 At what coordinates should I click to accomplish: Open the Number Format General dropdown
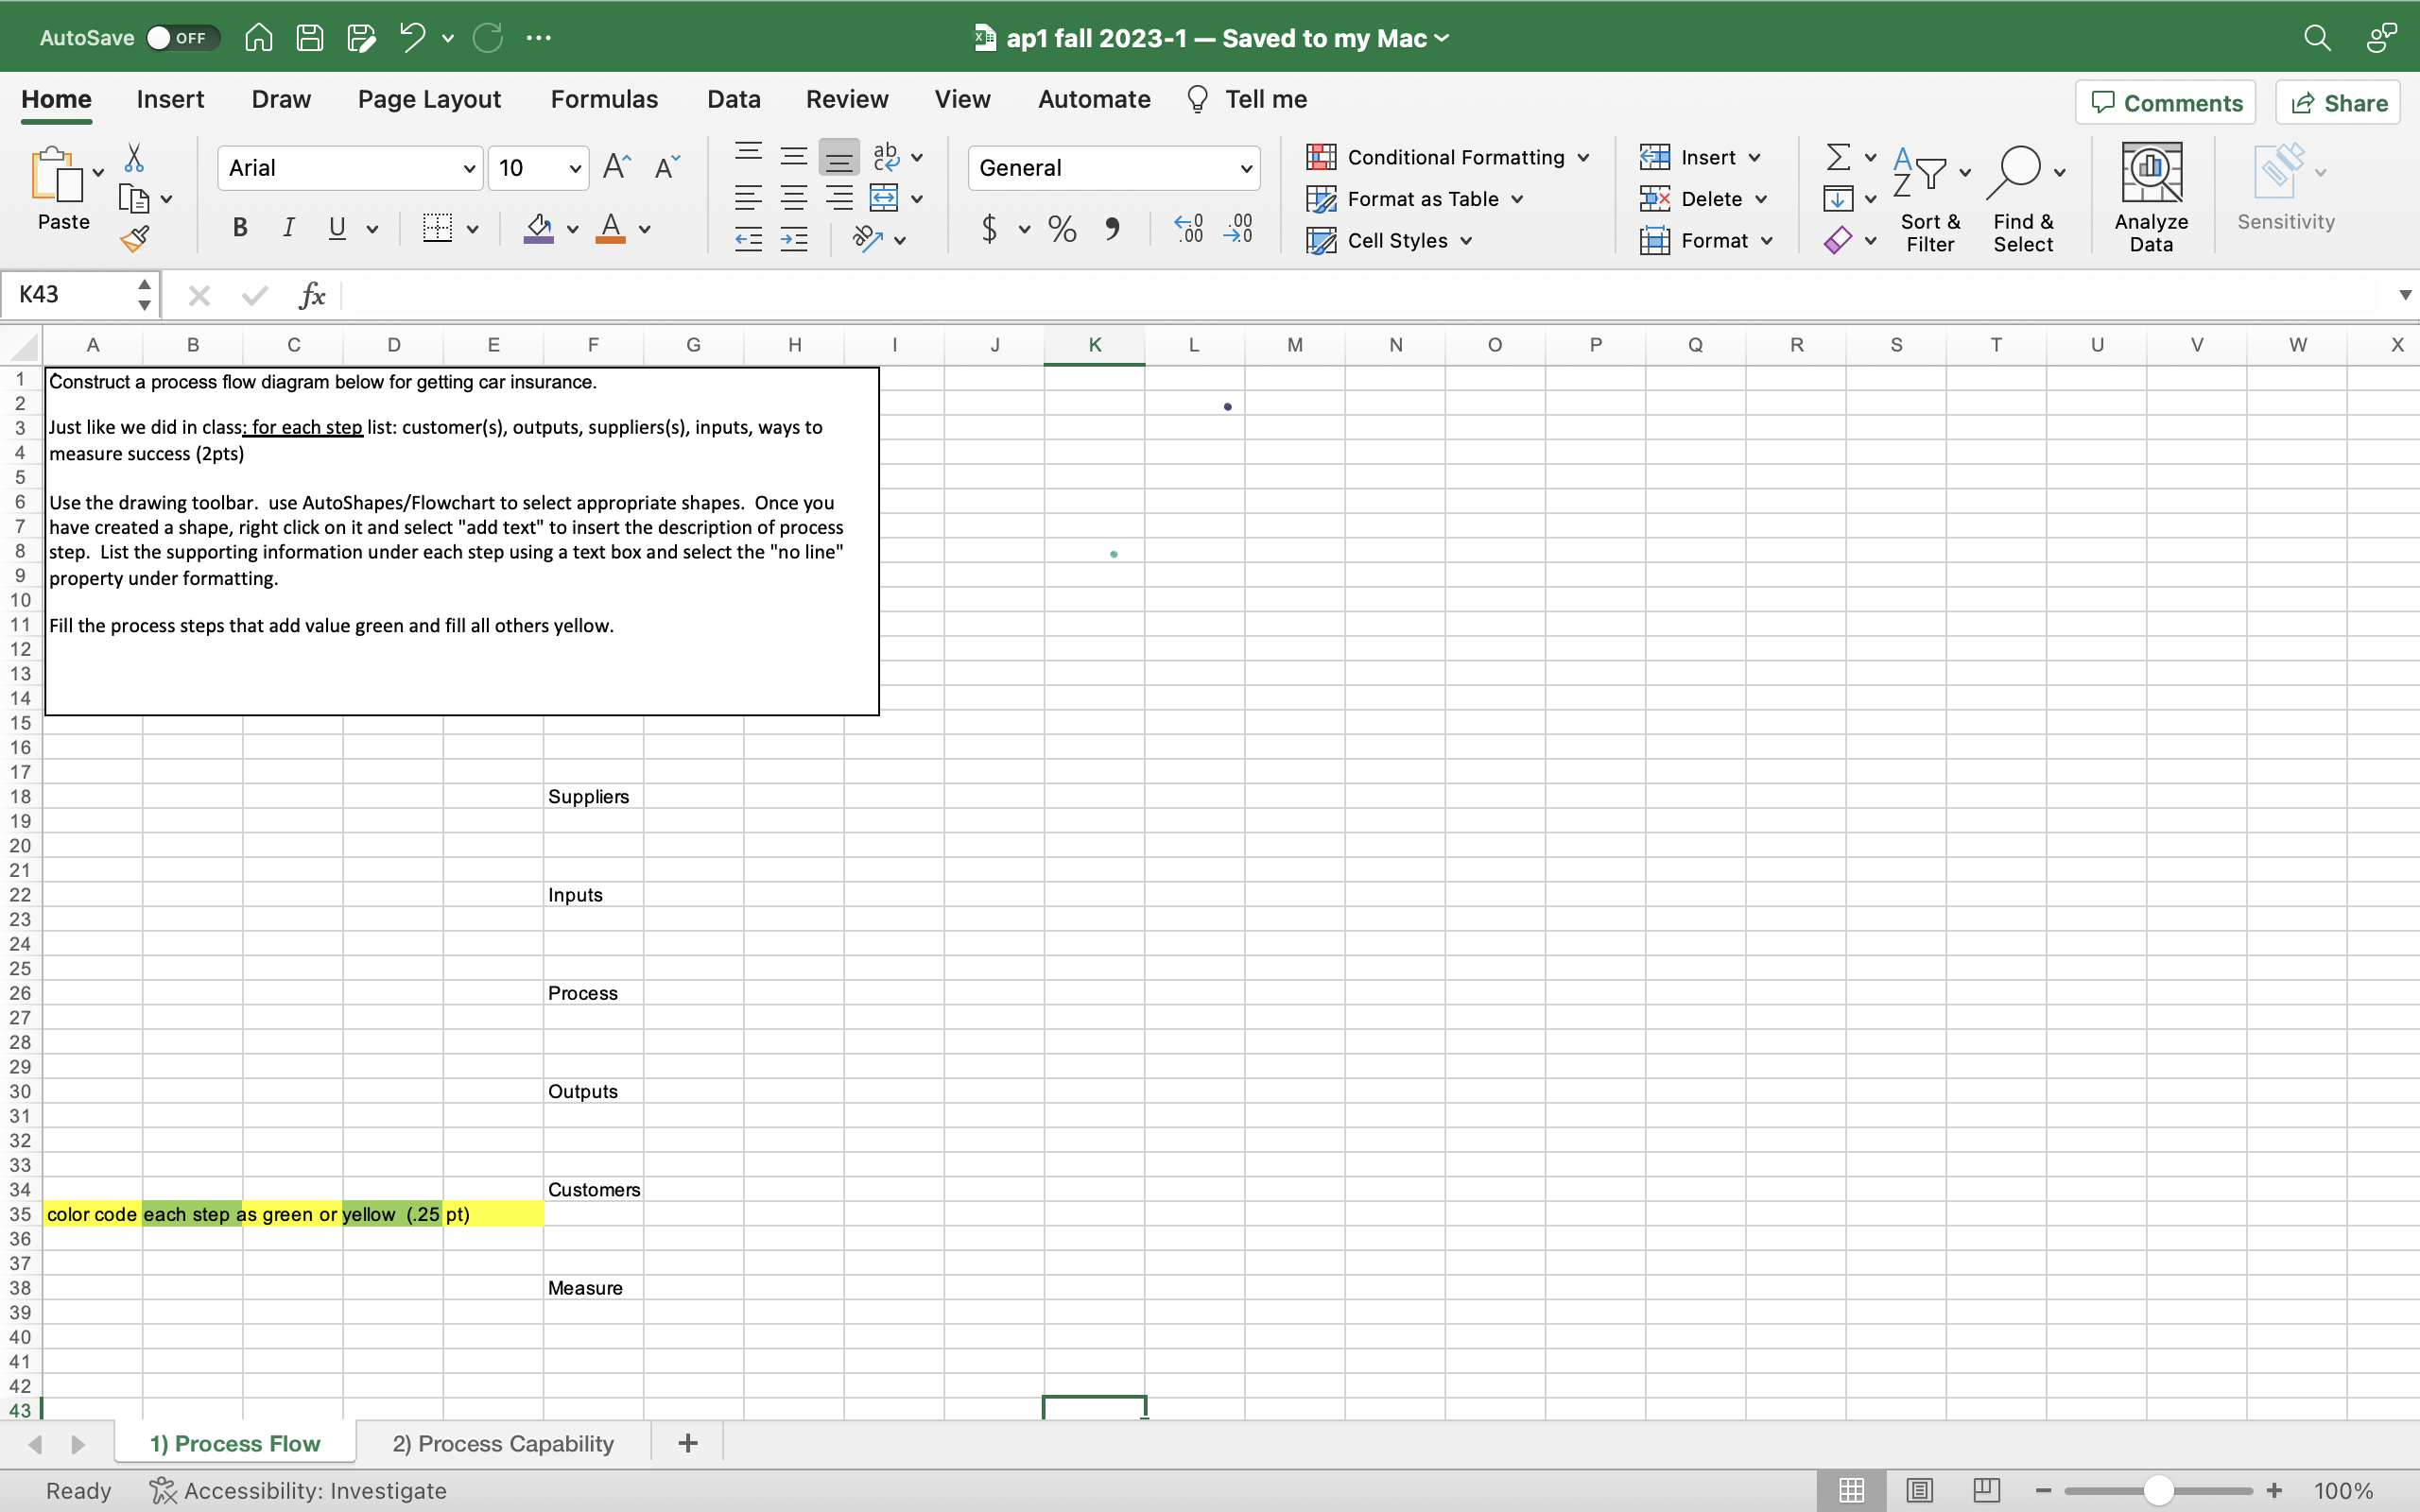coord(1246,168)
